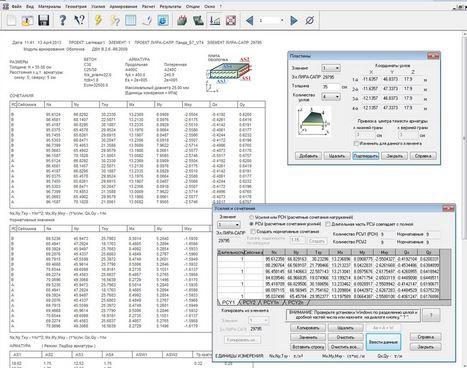This screenshot has height=368, width=467.
Task: Click the yellow lightning bolt toolbar icon
Action: point(98,20)
